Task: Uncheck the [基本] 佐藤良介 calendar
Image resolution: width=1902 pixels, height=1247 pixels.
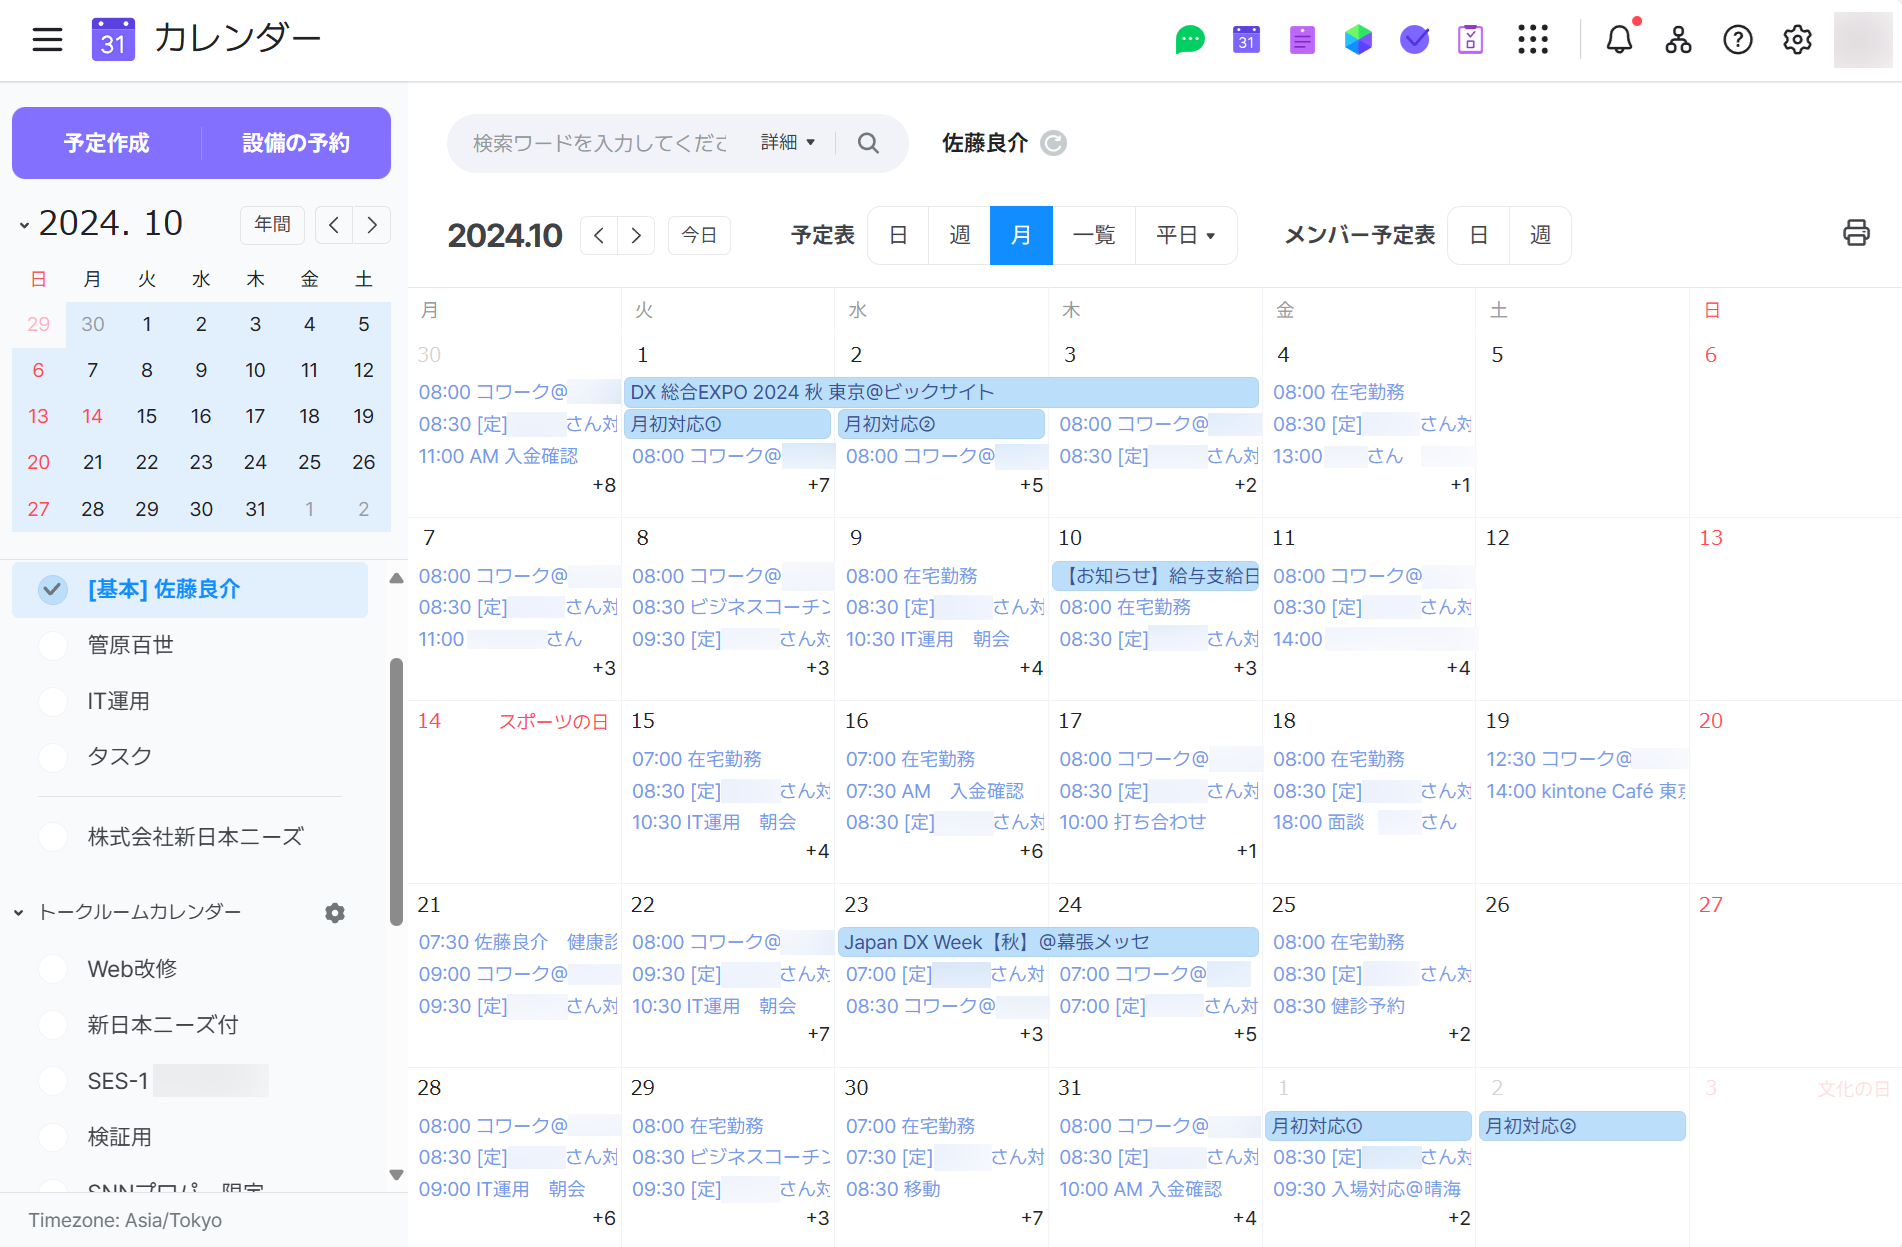Action: point(53,590)
